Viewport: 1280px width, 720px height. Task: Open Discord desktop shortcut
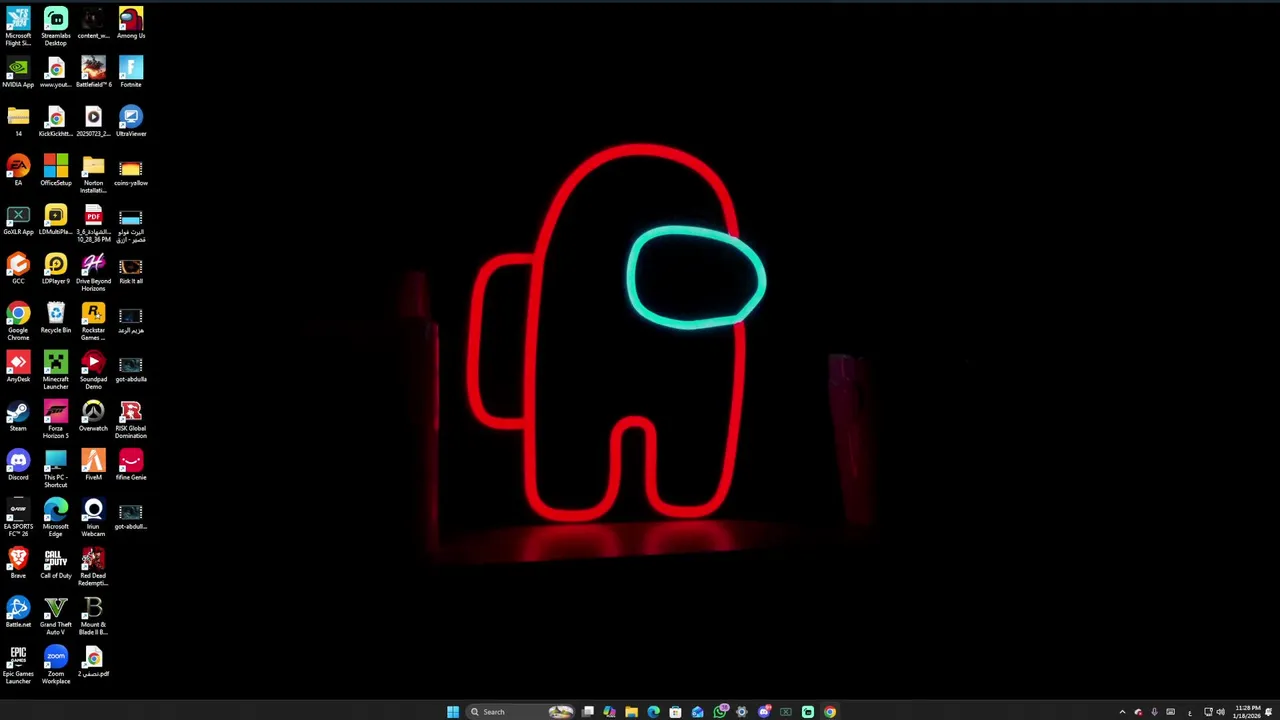click(x=18, y=464)
